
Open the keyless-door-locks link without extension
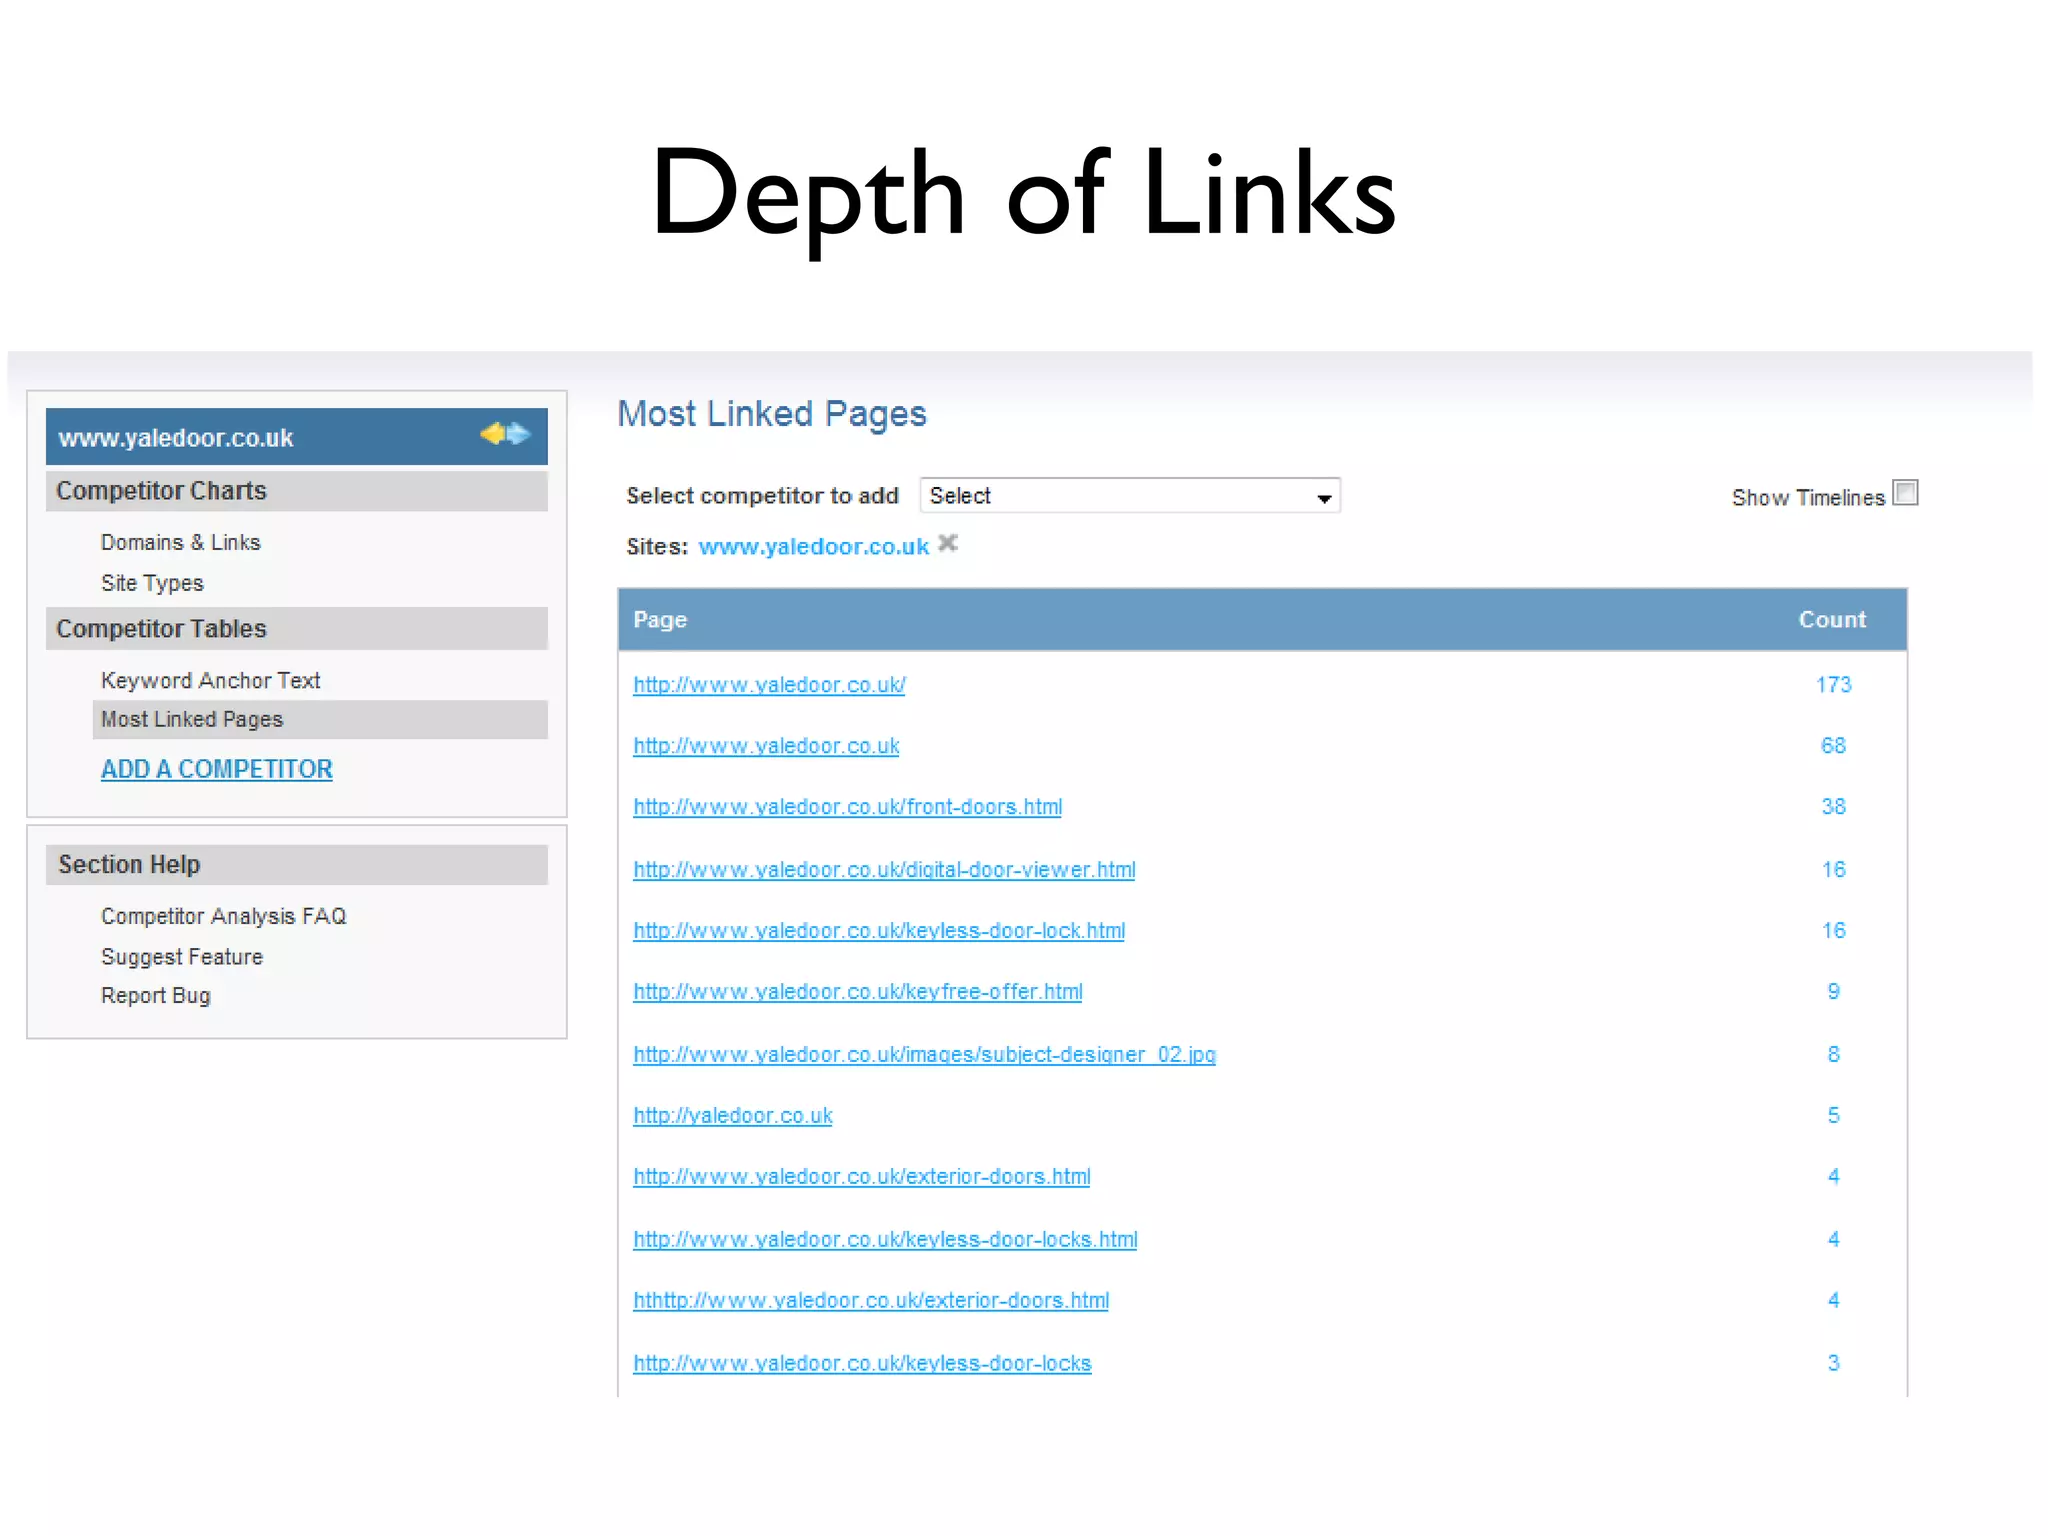(x=862, y=1364)
